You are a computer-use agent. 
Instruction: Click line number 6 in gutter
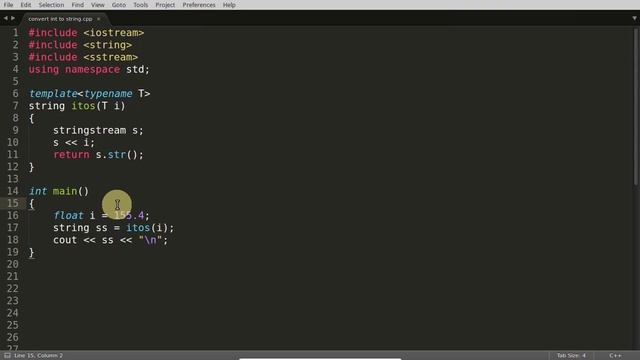point(15,93)
